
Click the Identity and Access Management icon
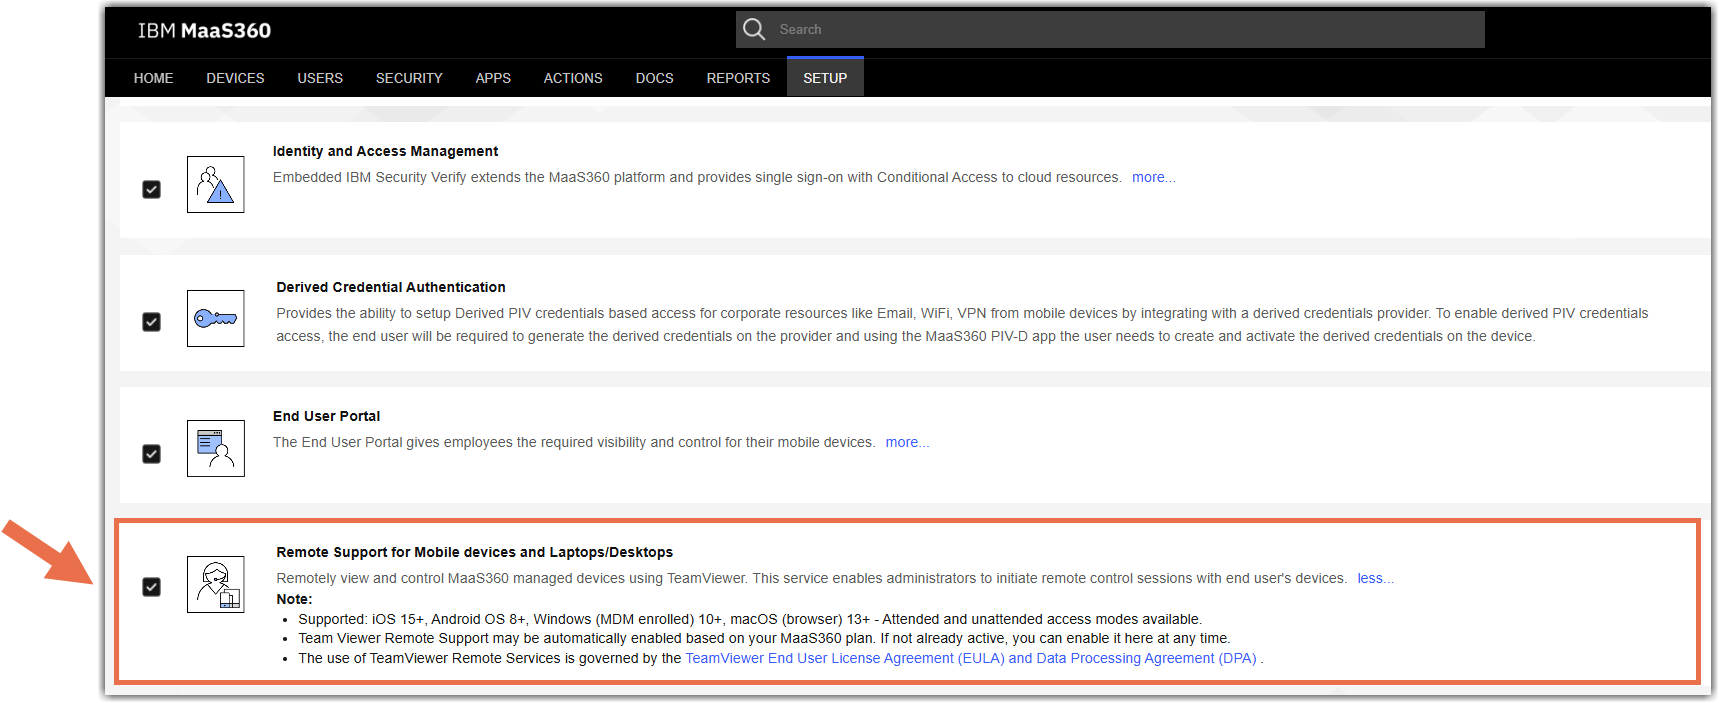(215, 184)
